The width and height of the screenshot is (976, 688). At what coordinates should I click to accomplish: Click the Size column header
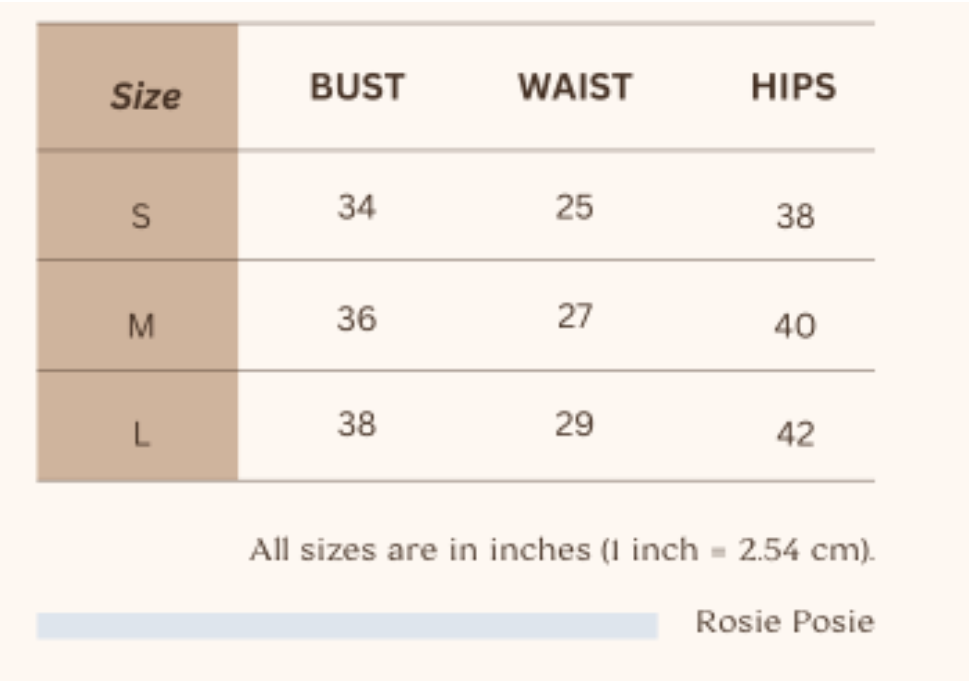point(145,96)
